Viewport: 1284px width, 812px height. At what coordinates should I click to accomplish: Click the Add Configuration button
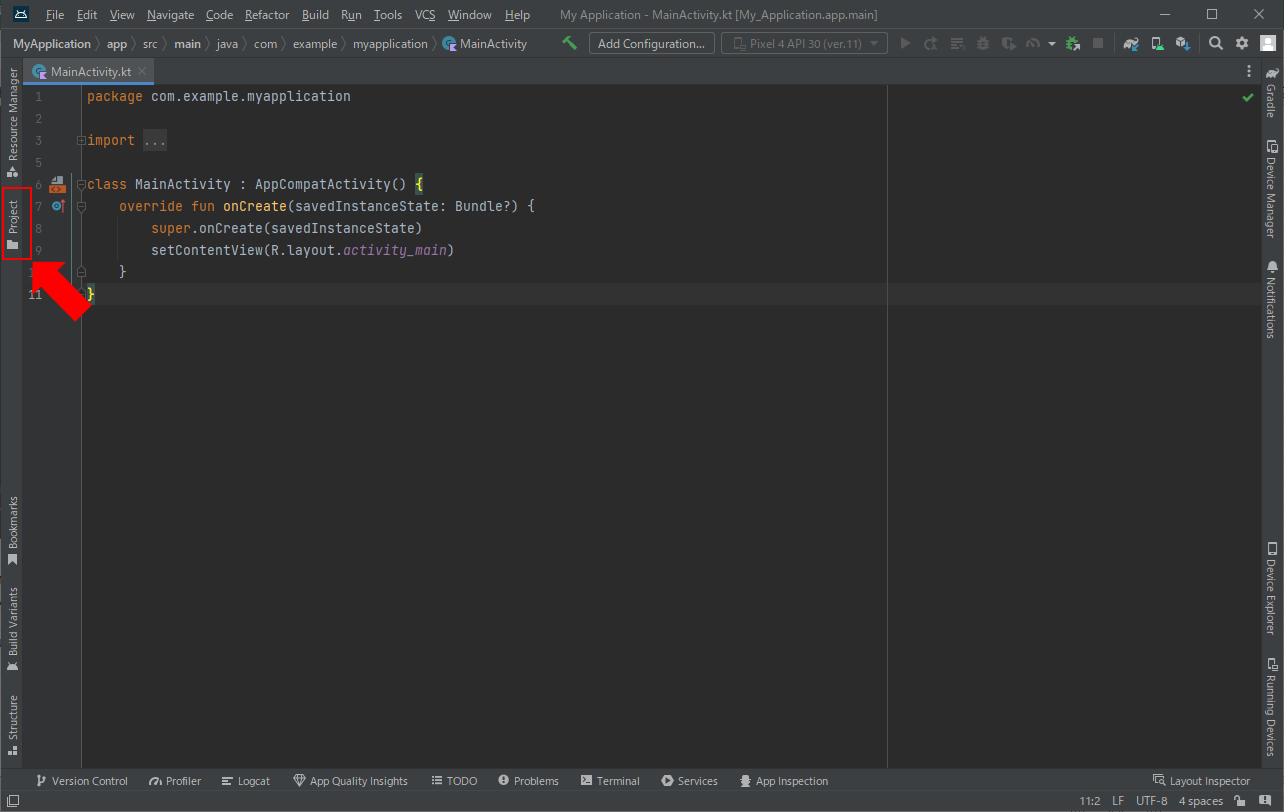point(652,43)
